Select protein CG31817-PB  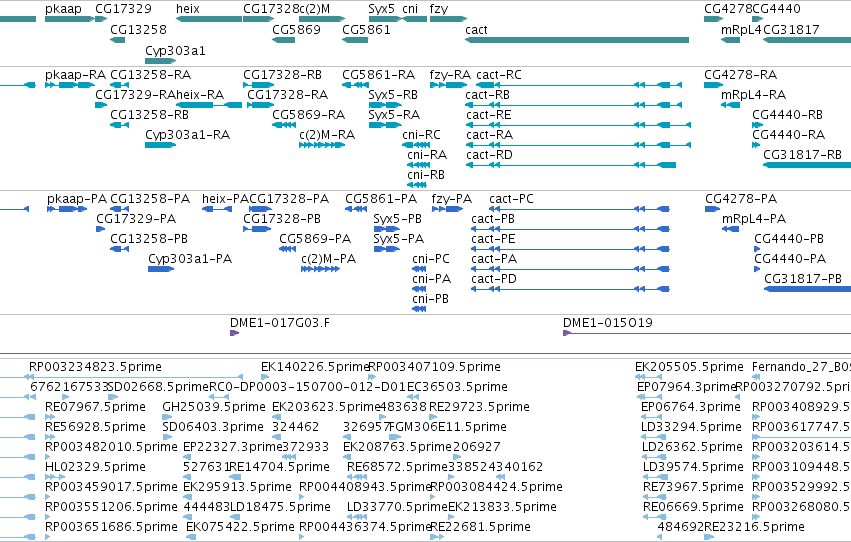click(x=808, y=289)
